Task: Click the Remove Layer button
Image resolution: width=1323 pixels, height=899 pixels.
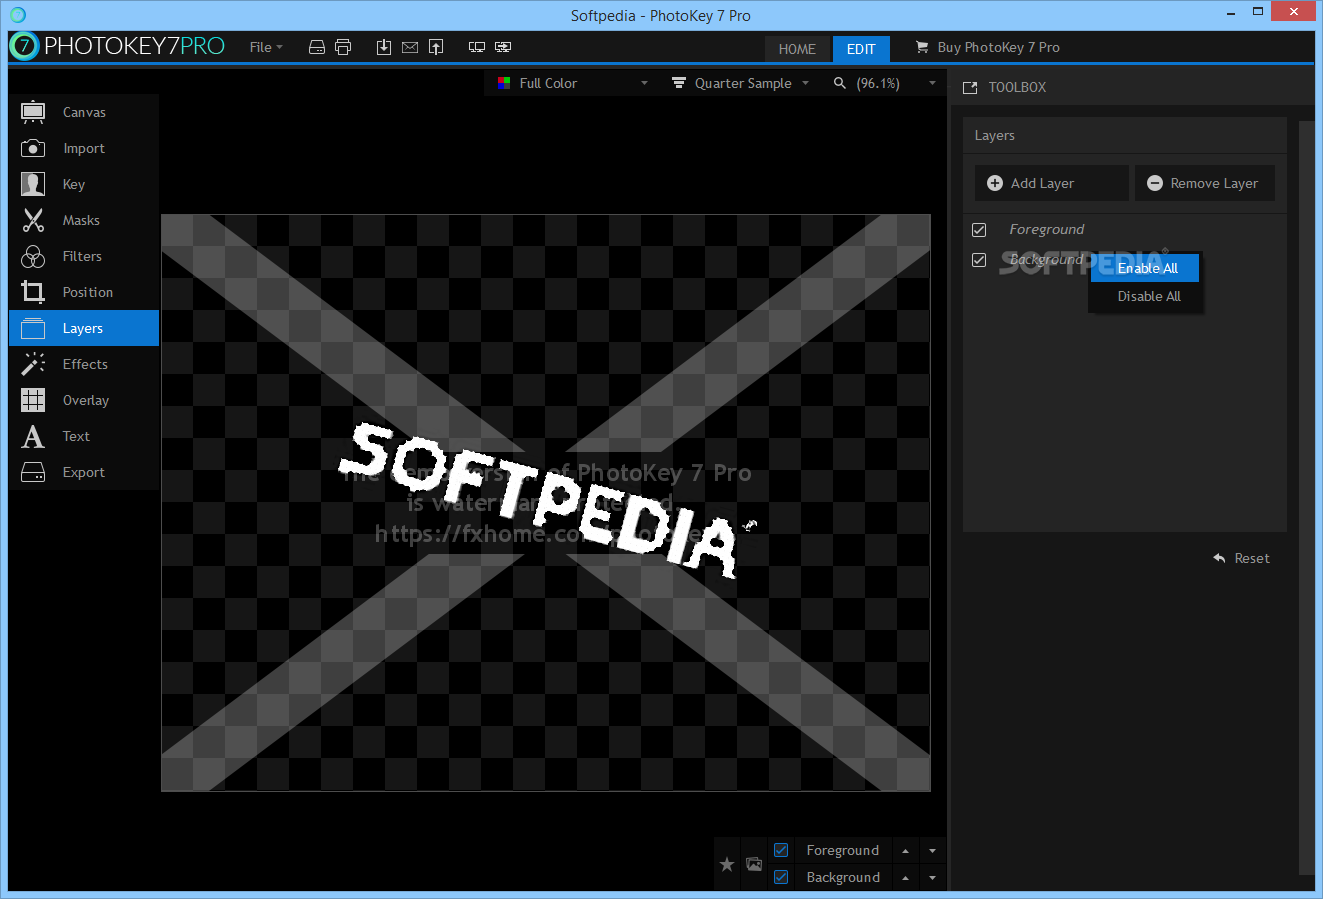Action: pyautogui.click(x=1204, y=183)
